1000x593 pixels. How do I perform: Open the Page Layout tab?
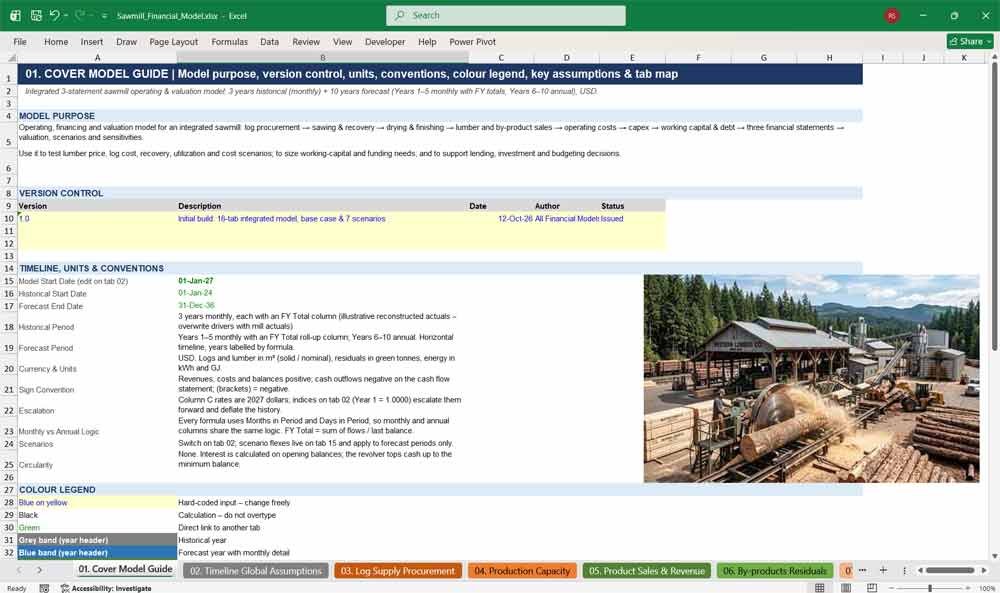coord(173,41)
